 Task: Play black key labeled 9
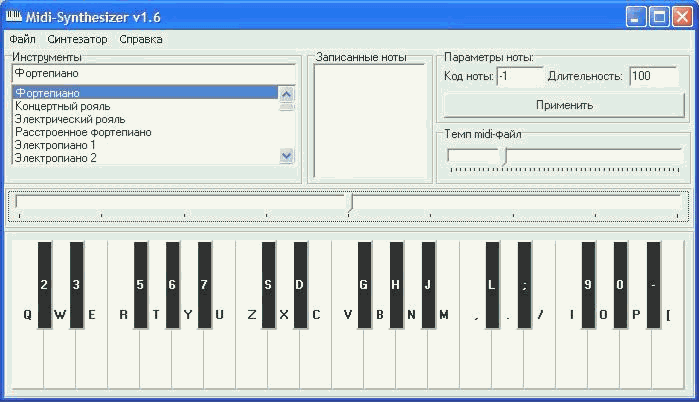pos(588,285)
